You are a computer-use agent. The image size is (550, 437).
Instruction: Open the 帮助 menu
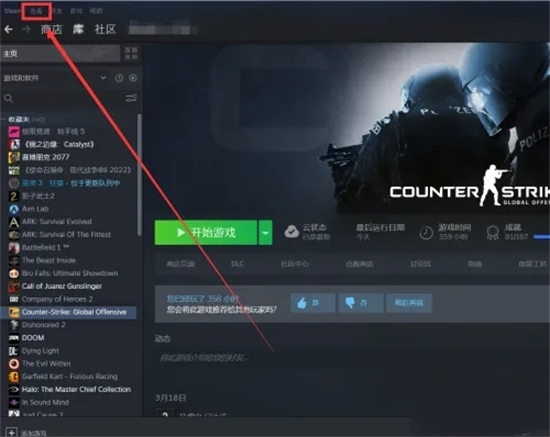96,11
